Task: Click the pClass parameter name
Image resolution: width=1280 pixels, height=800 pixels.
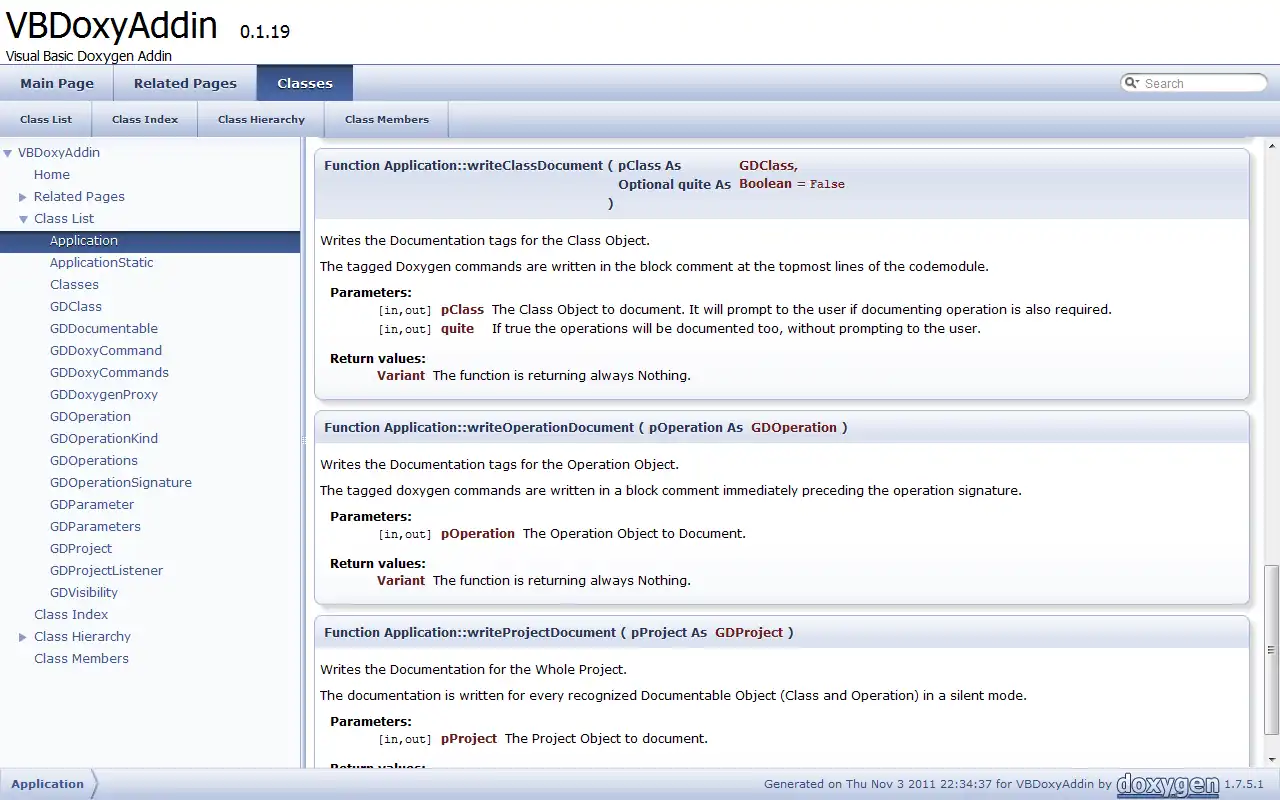Action: pyautogui.click(x=462, y=310)
